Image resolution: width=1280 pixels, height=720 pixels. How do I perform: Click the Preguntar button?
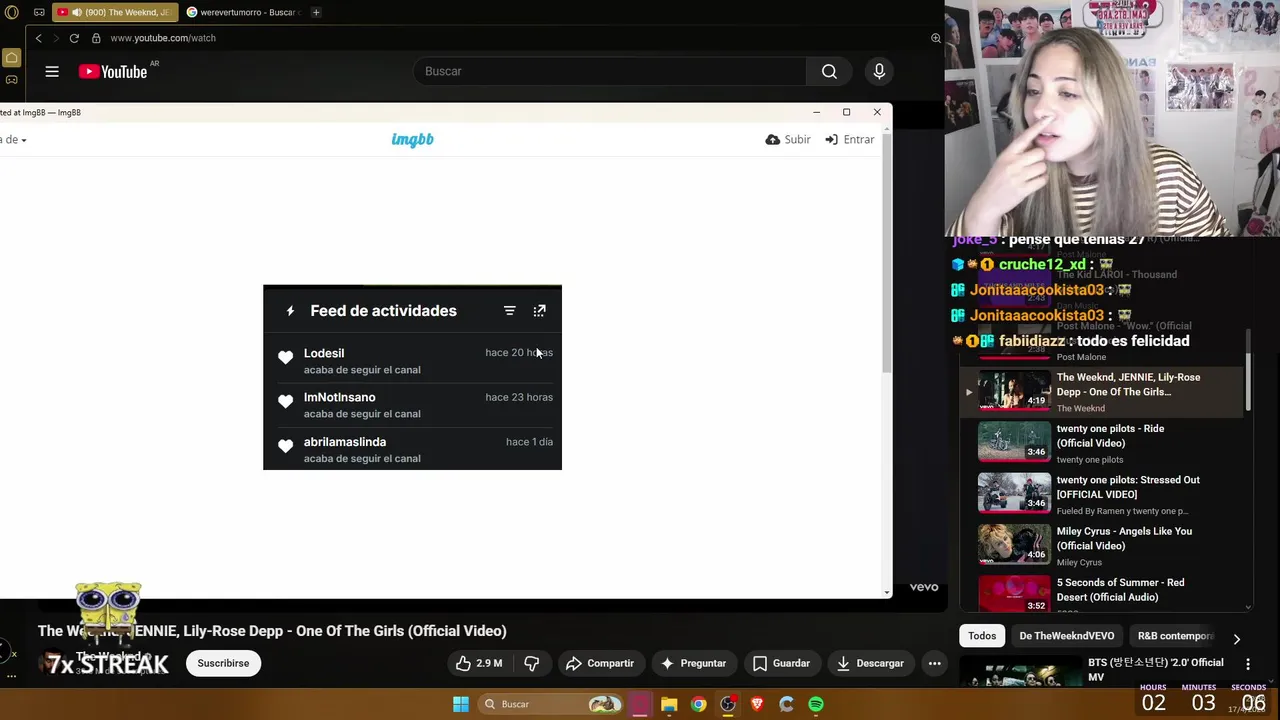[x=693, y=663]
